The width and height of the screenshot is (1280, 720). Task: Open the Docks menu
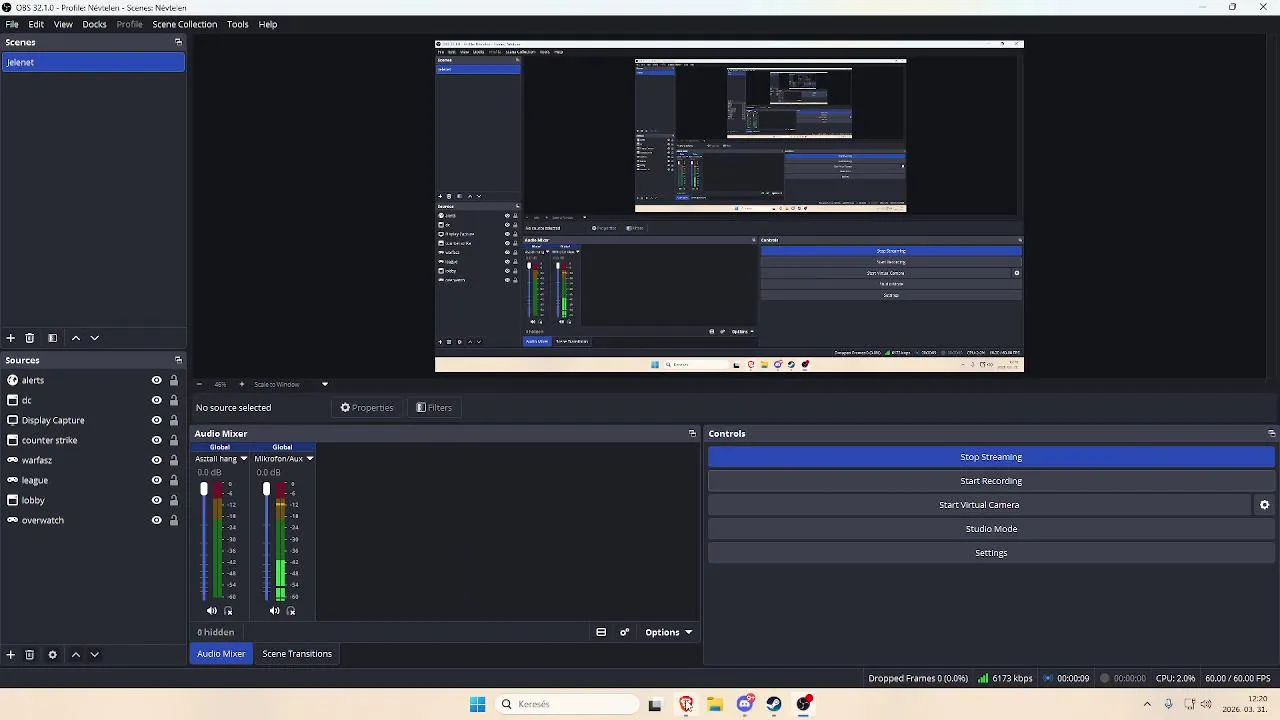tap(94, 24)
